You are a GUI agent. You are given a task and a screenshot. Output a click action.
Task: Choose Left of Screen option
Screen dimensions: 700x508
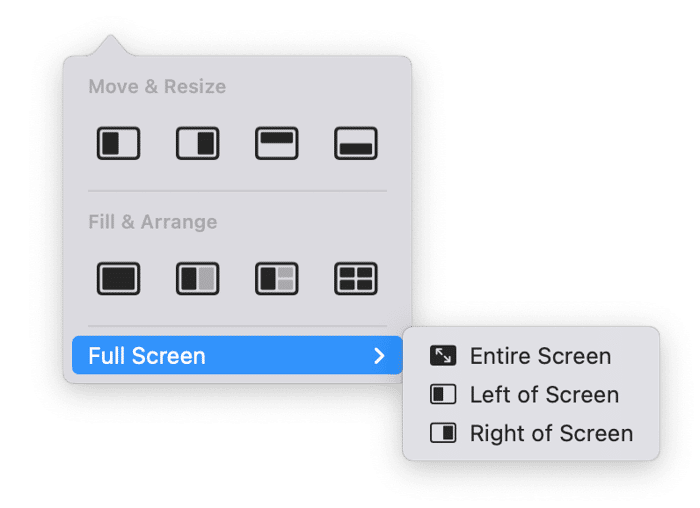544,395
